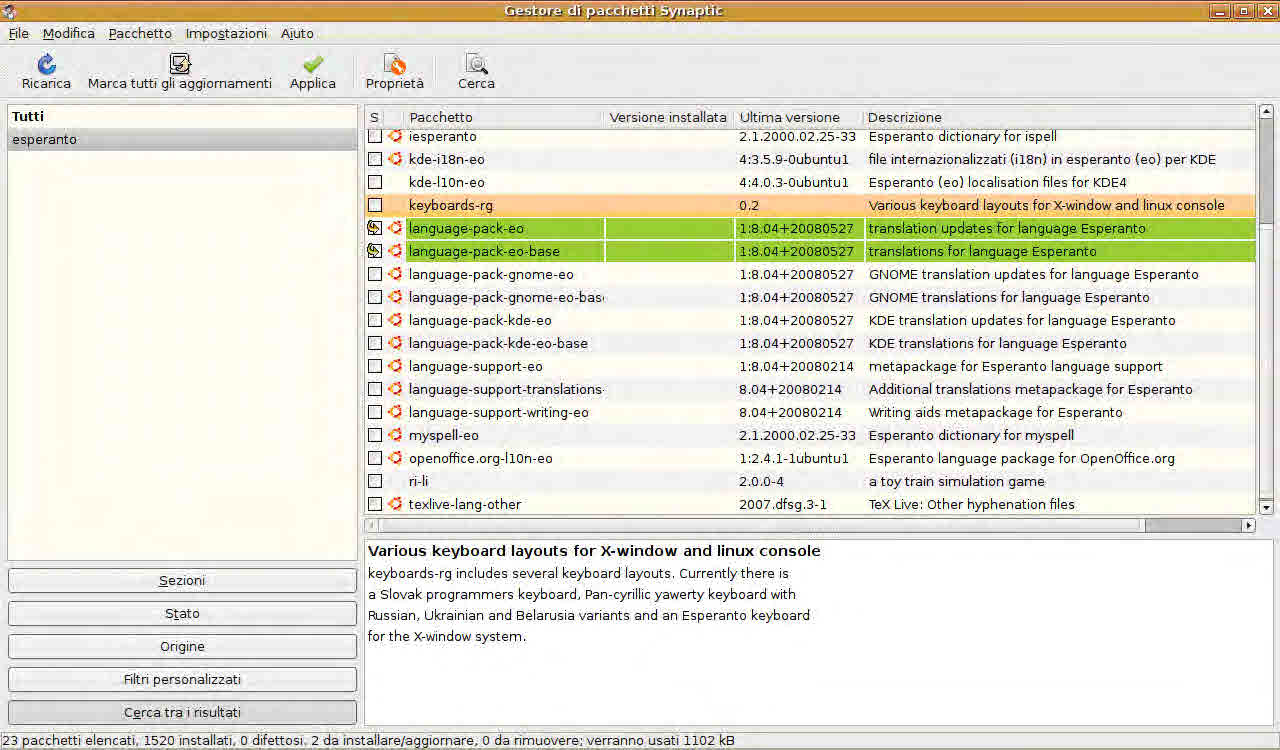Apply changes with the Applica icon
The width and height of the screenshot is (1280, 750).
point(313,64)
